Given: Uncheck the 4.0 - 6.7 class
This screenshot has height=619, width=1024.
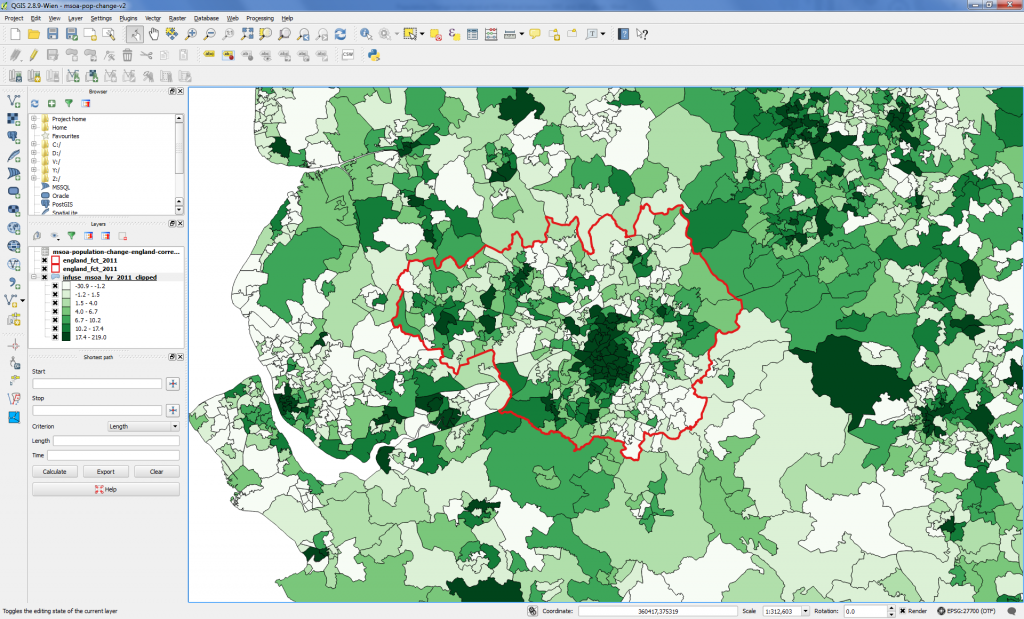Looking at the screenshot, I should (55, 311).
